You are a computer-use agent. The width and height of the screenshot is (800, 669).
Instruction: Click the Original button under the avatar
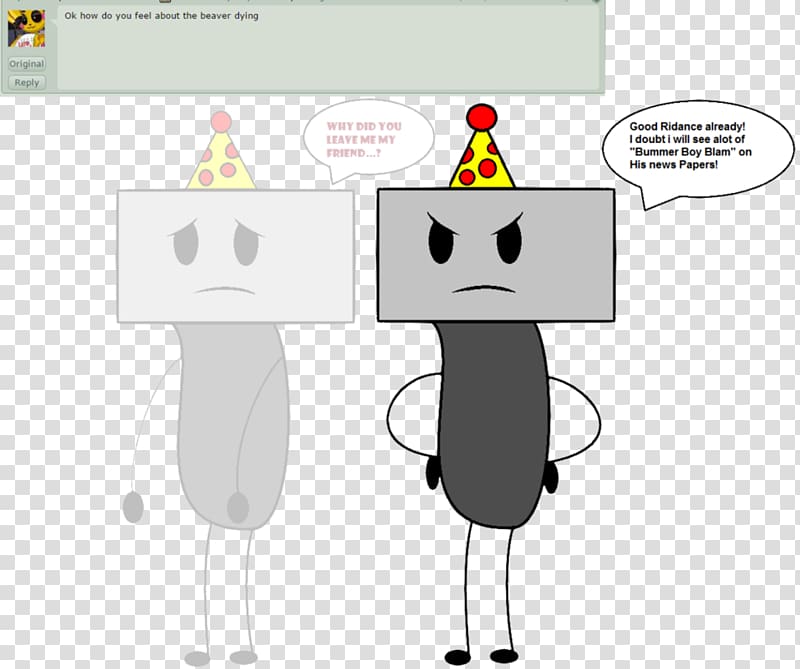point(27,64)
